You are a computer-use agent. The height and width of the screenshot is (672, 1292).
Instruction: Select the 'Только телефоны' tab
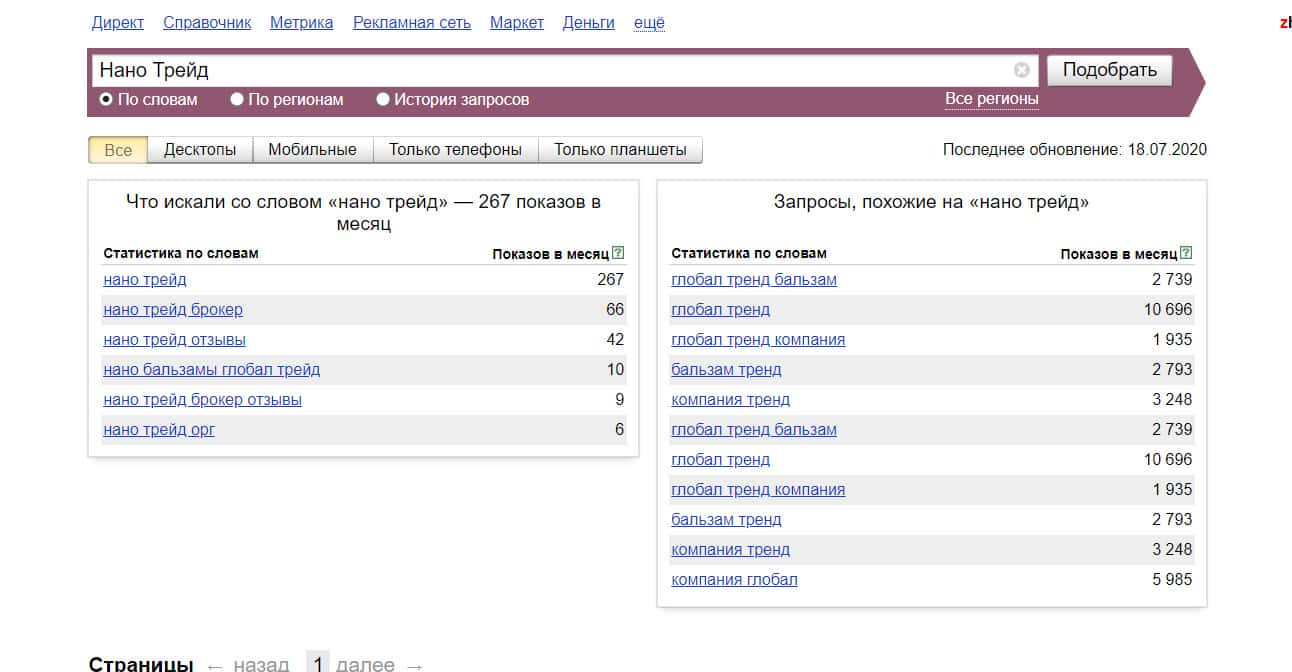pyautogui.click(x=455, y=150)
